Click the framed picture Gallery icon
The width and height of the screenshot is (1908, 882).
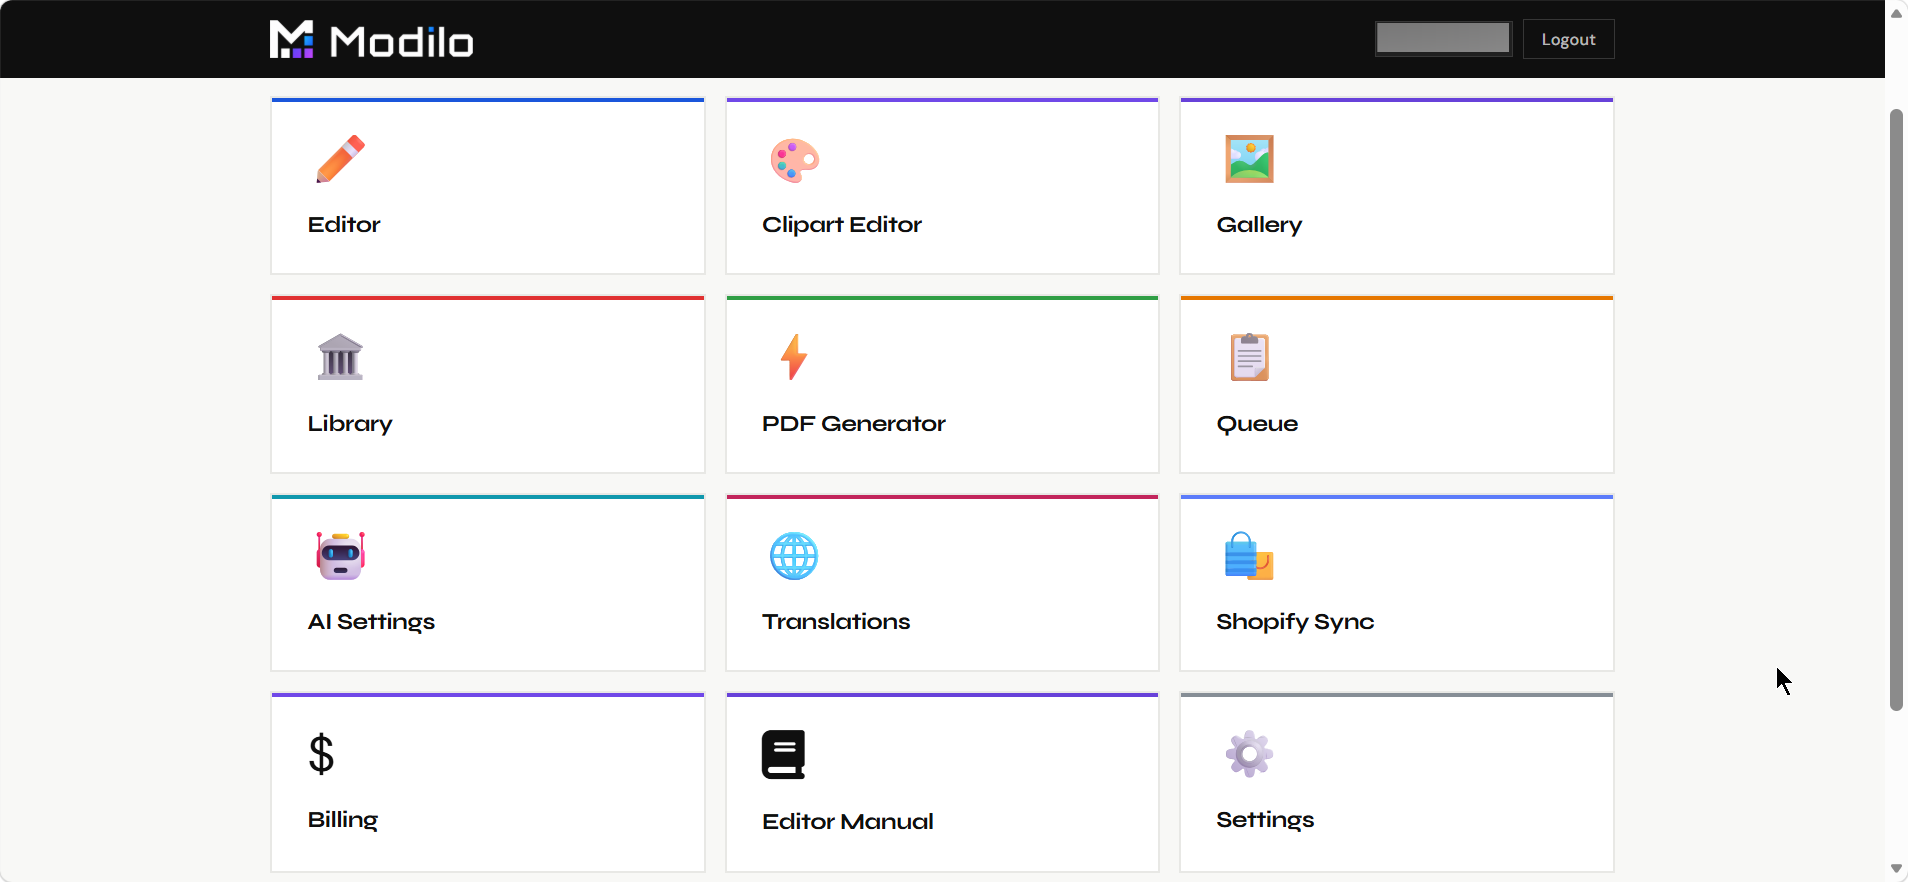click(x=1249, y=159)
